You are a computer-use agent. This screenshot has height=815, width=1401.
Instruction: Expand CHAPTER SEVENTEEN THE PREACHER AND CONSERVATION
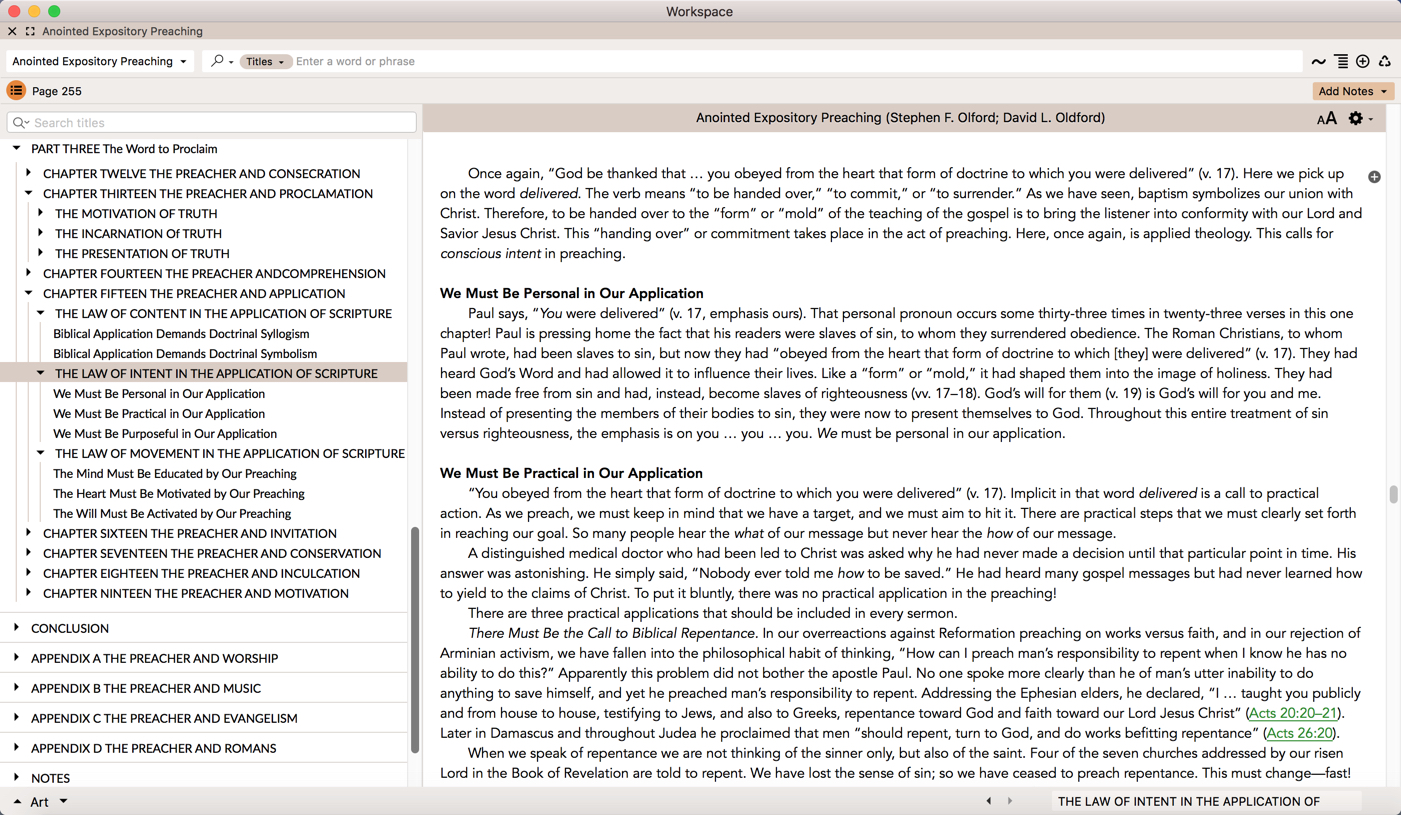(x=28, y=553)
